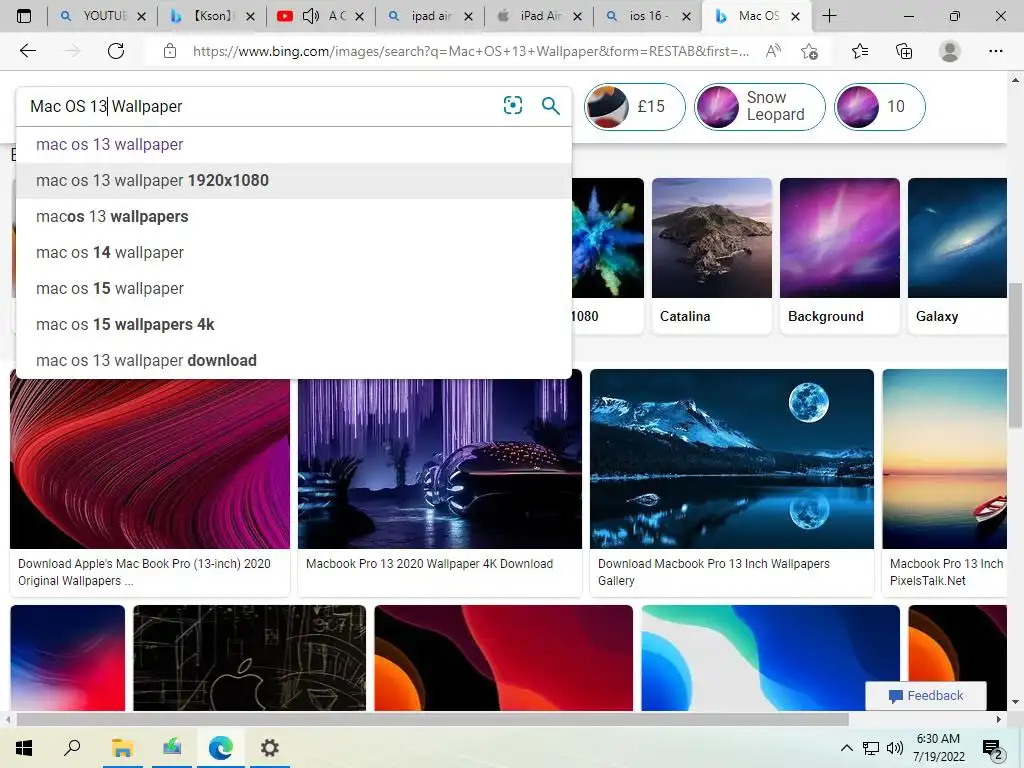Click the magnifier search button in search box
Screen dimensions: 1024x768
click(551, 105)
